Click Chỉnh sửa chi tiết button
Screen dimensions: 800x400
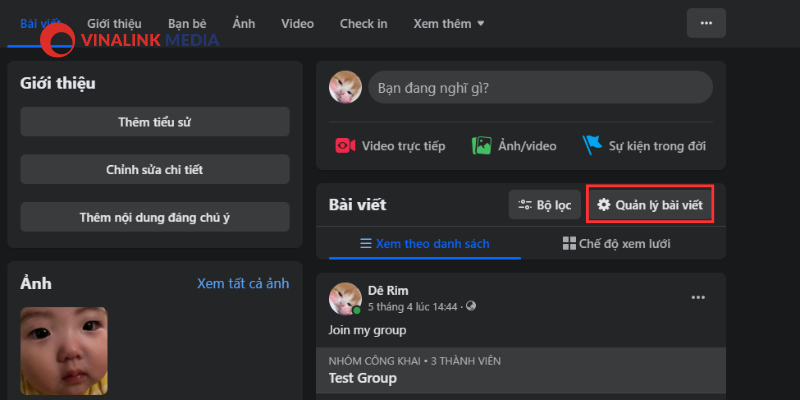tap(155, 169)
